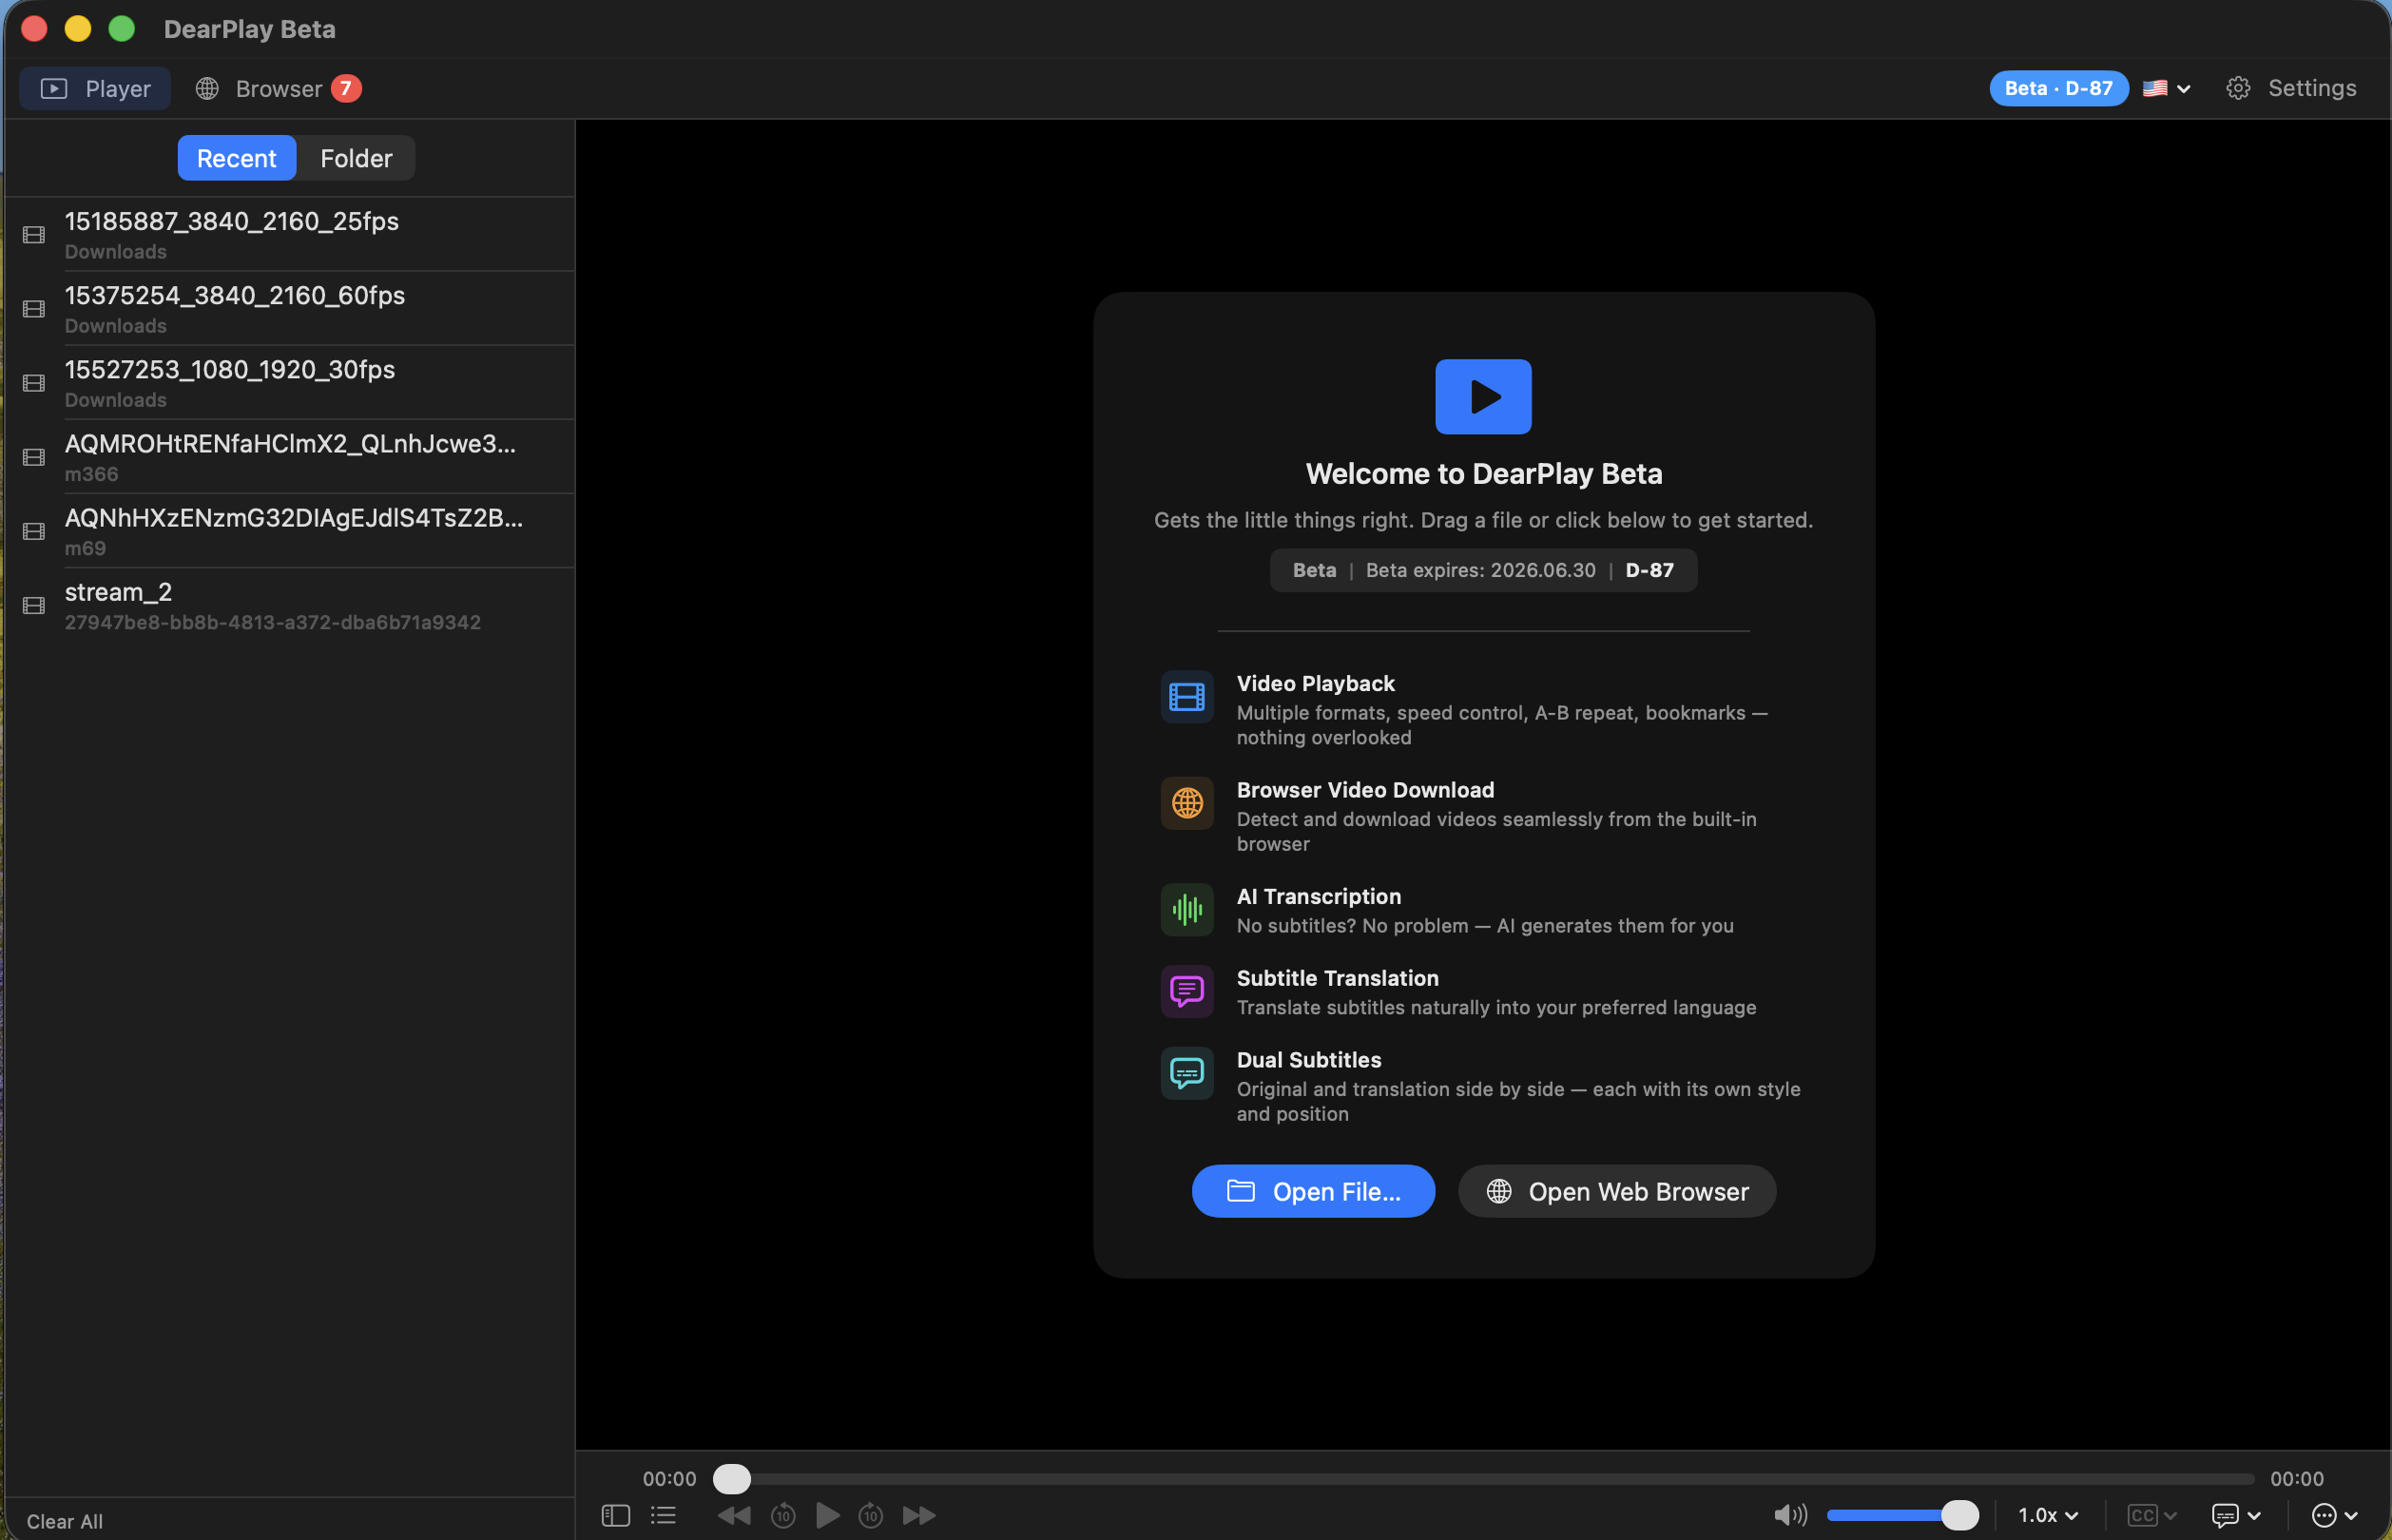Click the elapsed time 00:00 label
This screenshot has width=2392, height=1540.
coord(669,1478)
